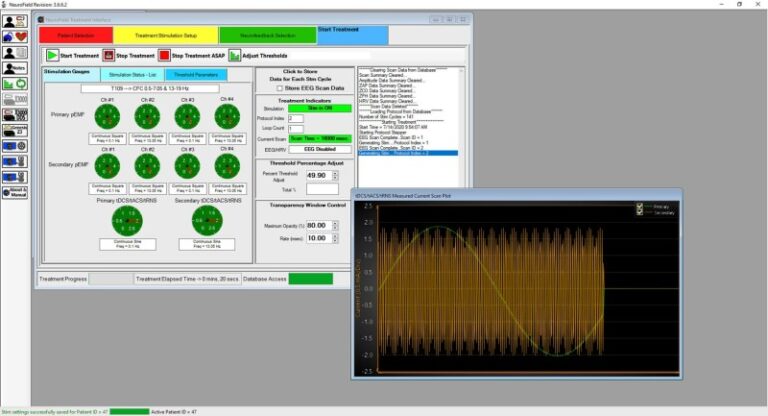The height and width of the screenshot is (416, 768).
Task: Click the Rate (msec) spinner arrows
Action: (x=337, y=238)
